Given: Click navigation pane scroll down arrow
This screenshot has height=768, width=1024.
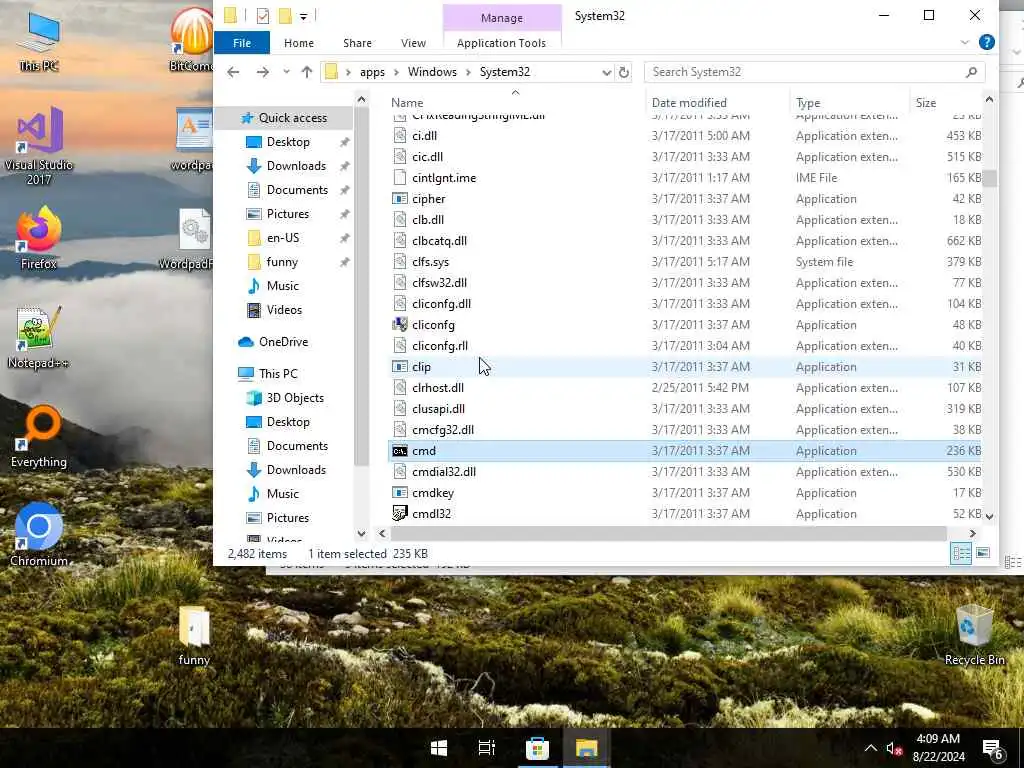Looking at the screenshot, I should pos(361,534).
